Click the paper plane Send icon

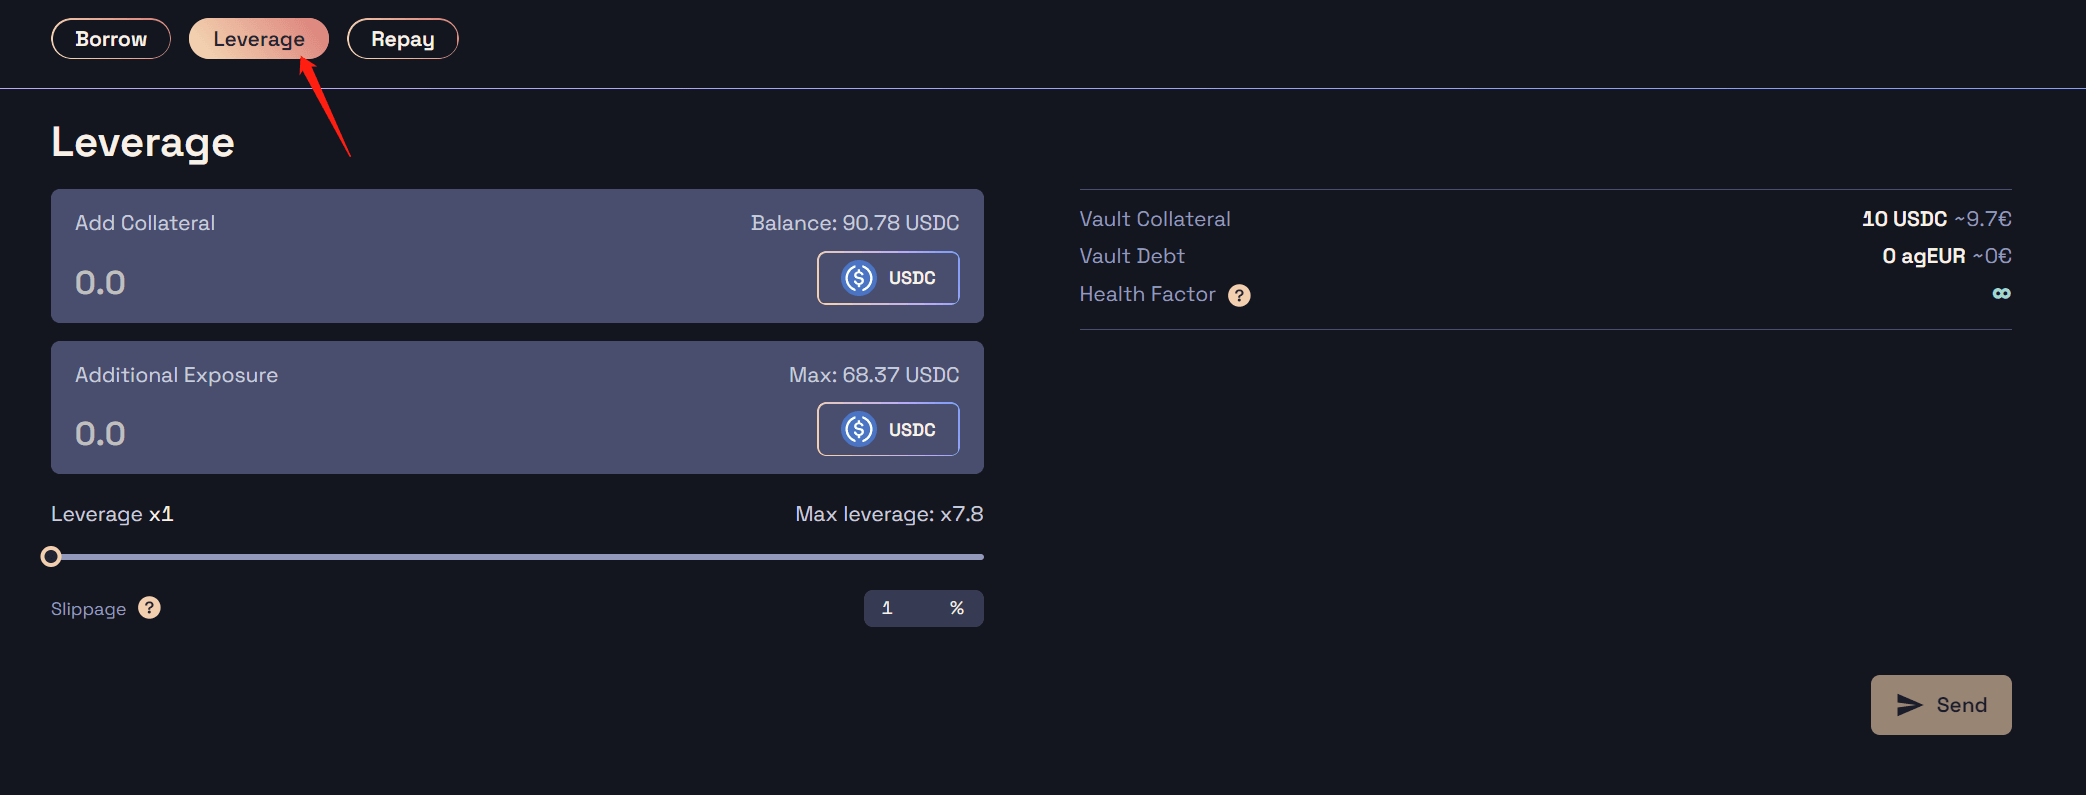[x=1910, y=705]
